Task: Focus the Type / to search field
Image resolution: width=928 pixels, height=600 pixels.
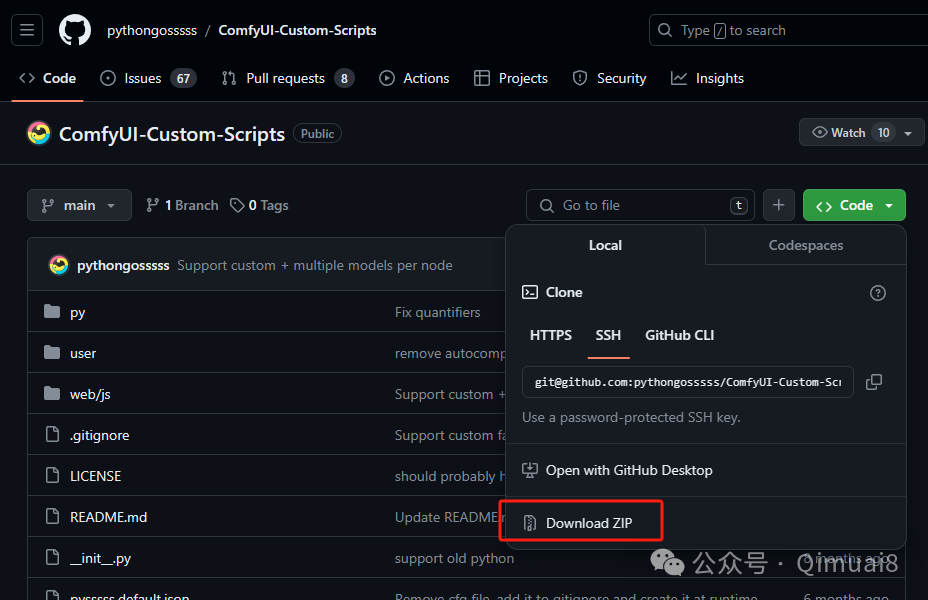Action: tap(788, 30)
